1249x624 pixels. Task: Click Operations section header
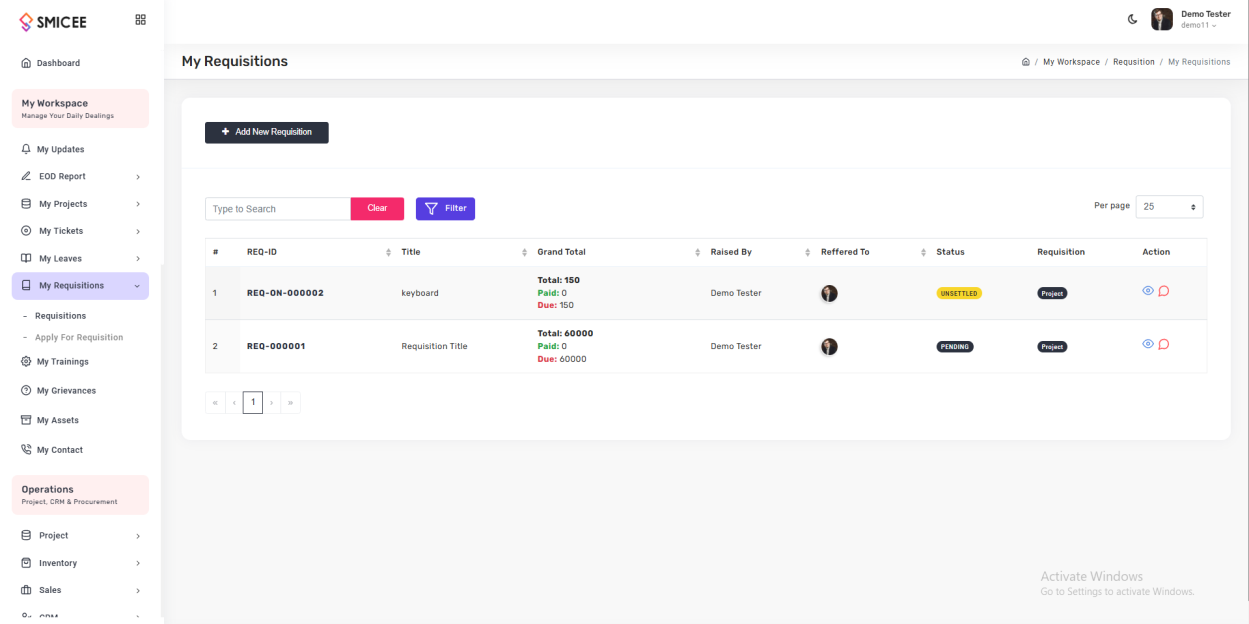[80, 494]
